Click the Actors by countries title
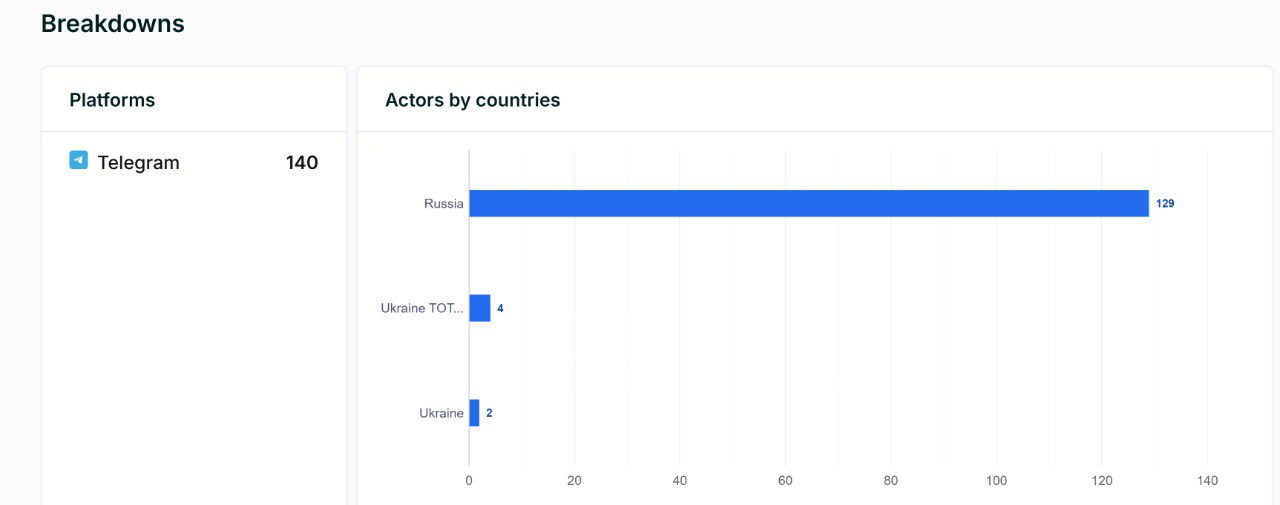The width and height of the screenshot is (1280, 505). pyautogui.click(x=472, y=100)
